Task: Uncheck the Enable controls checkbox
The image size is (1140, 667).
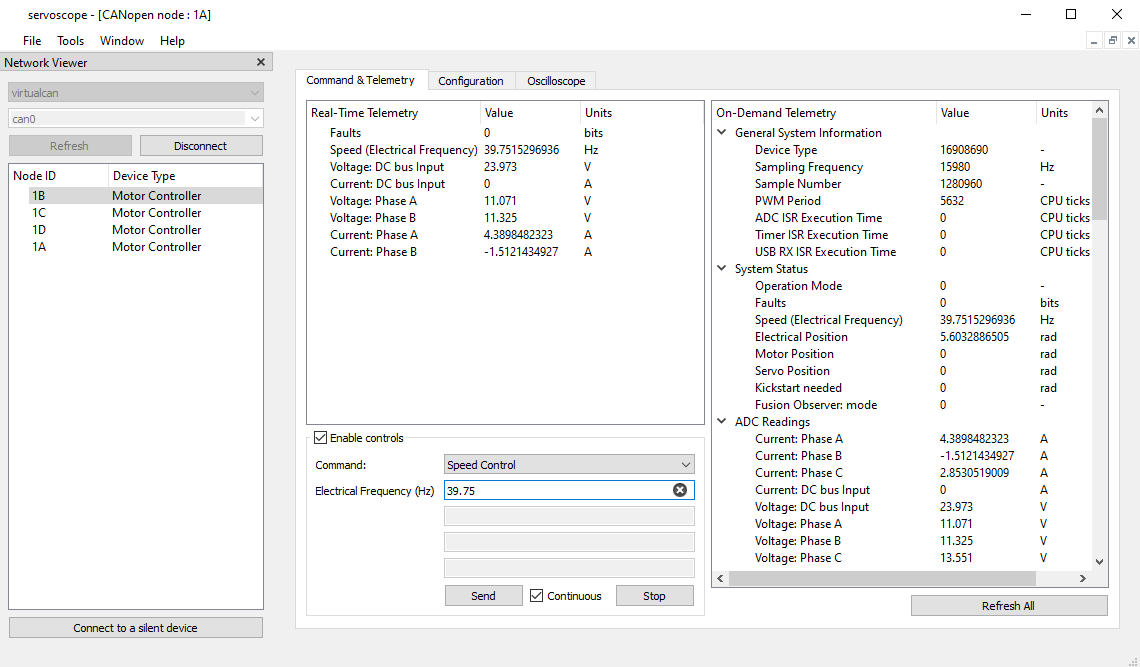Action: tap(321, 437)
